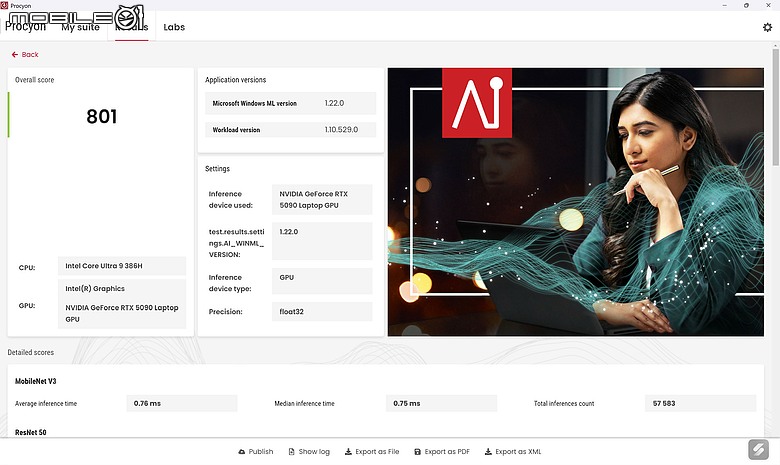Go to the Procyon home tab
The height and width of the screenshot is (465, 780).
(25, 26)
